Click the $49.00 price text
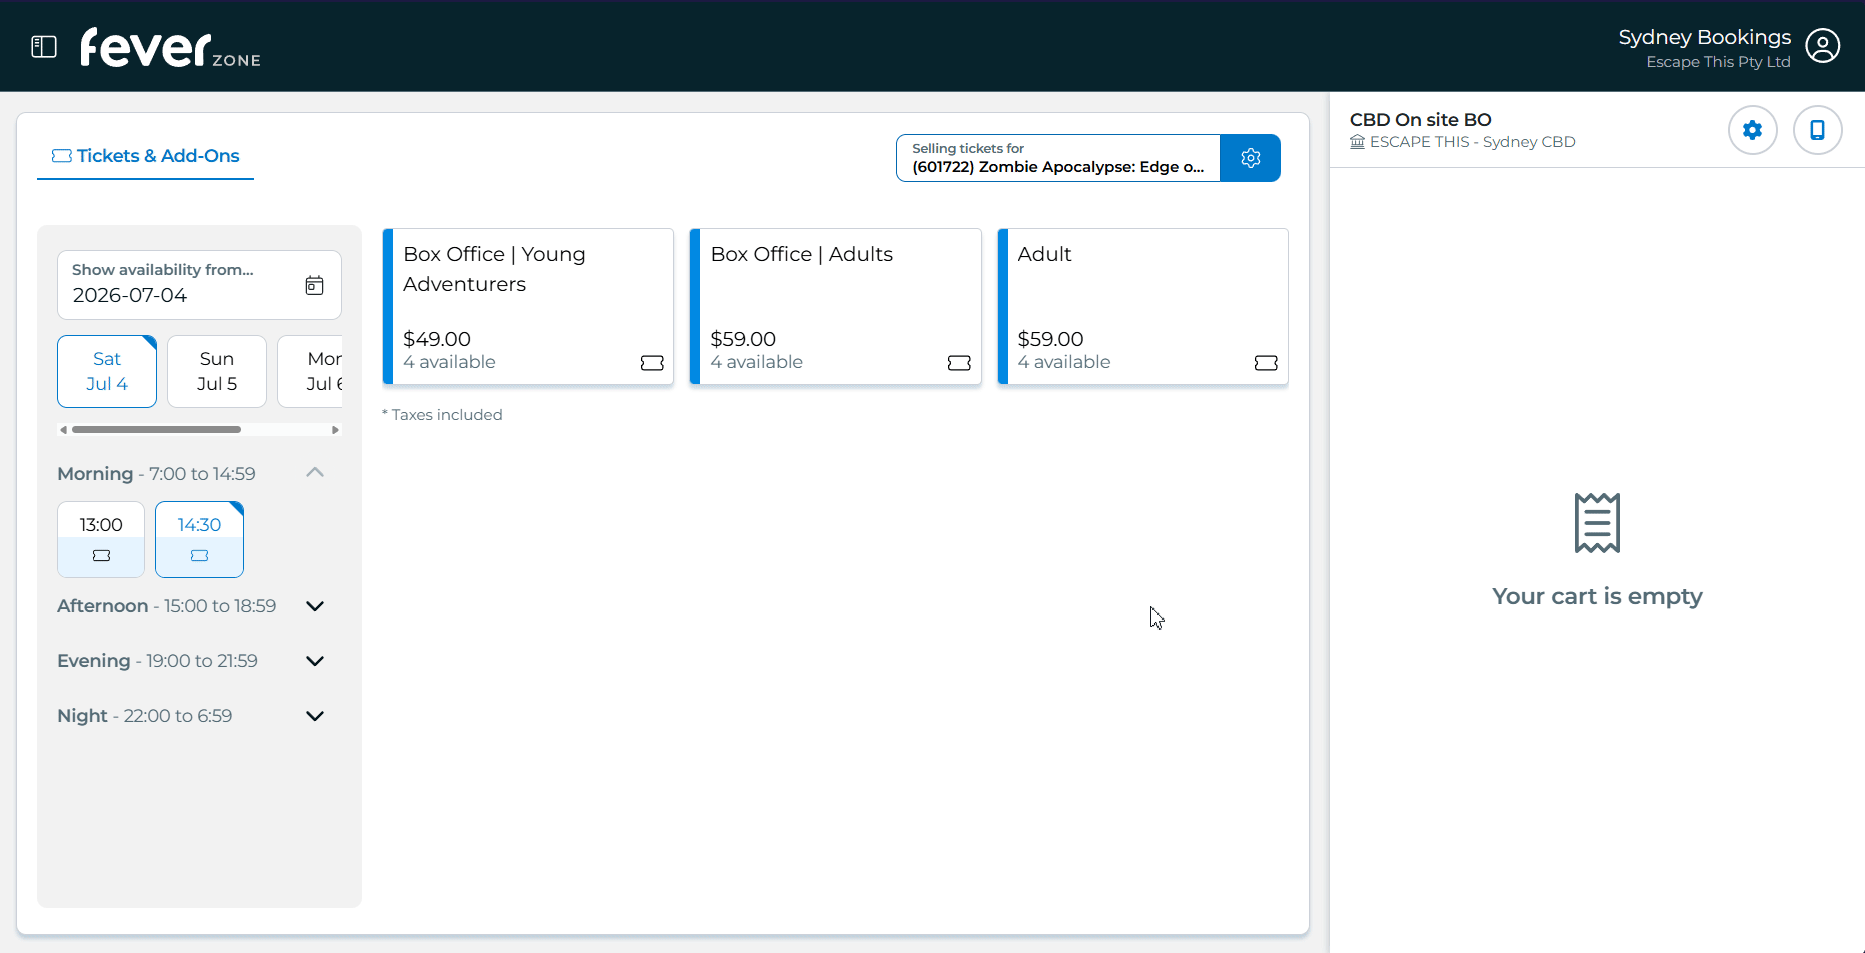The image size is (1865, 953). click(437, 339)
